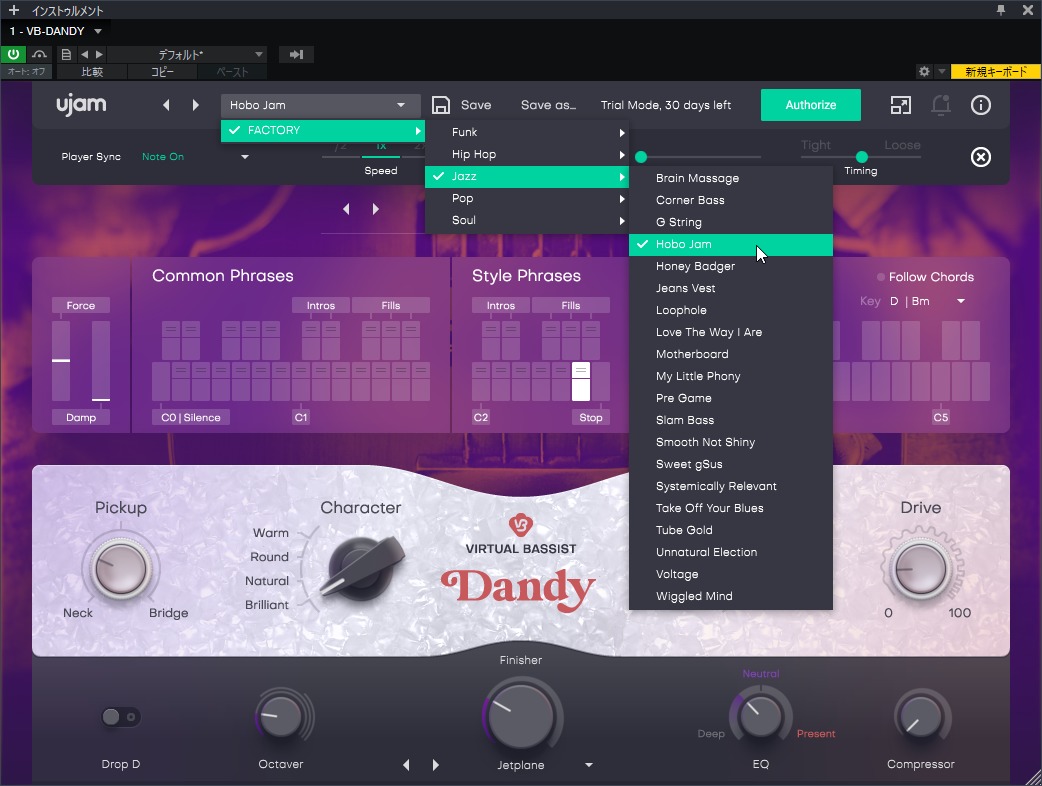Click the left arrow under Speed

(346, 209)
